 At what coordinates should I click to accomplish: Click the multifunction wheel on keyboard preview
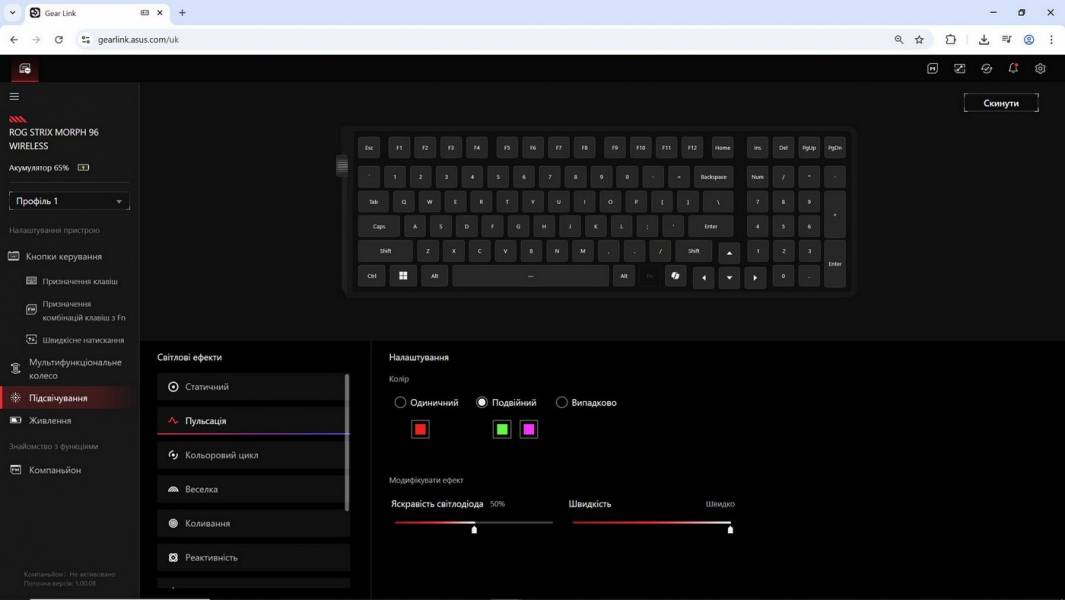click(x=342, y=166)
